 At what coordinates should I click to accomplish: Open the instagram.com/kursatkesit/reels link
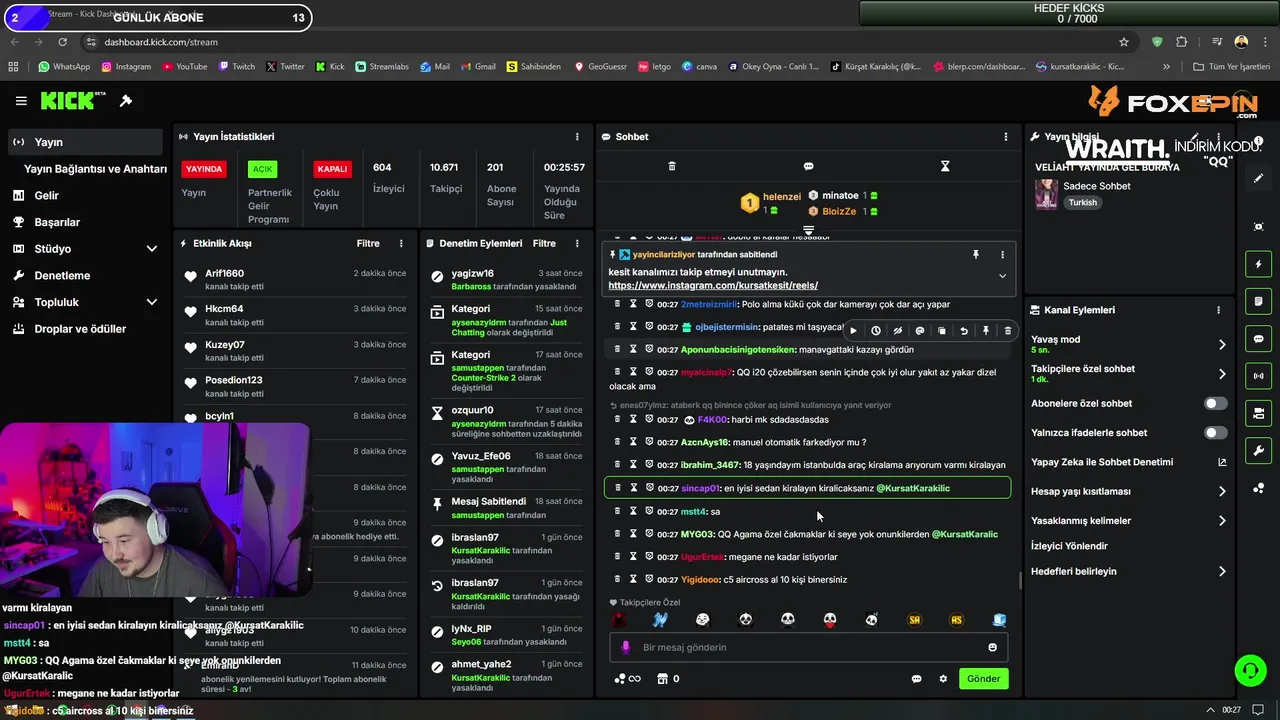pos(713,286)
